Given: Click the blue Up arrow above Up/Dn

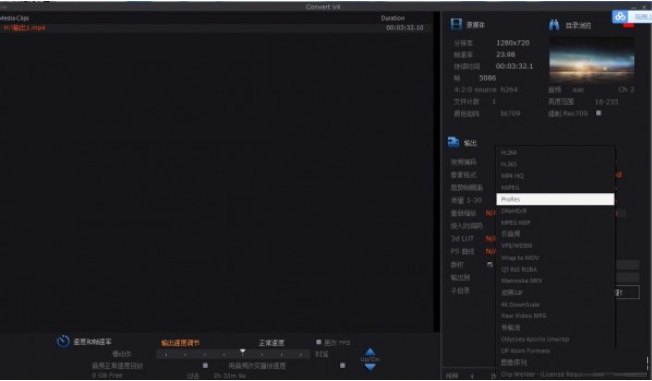Looking at the screenshot, I should point(370,352).
